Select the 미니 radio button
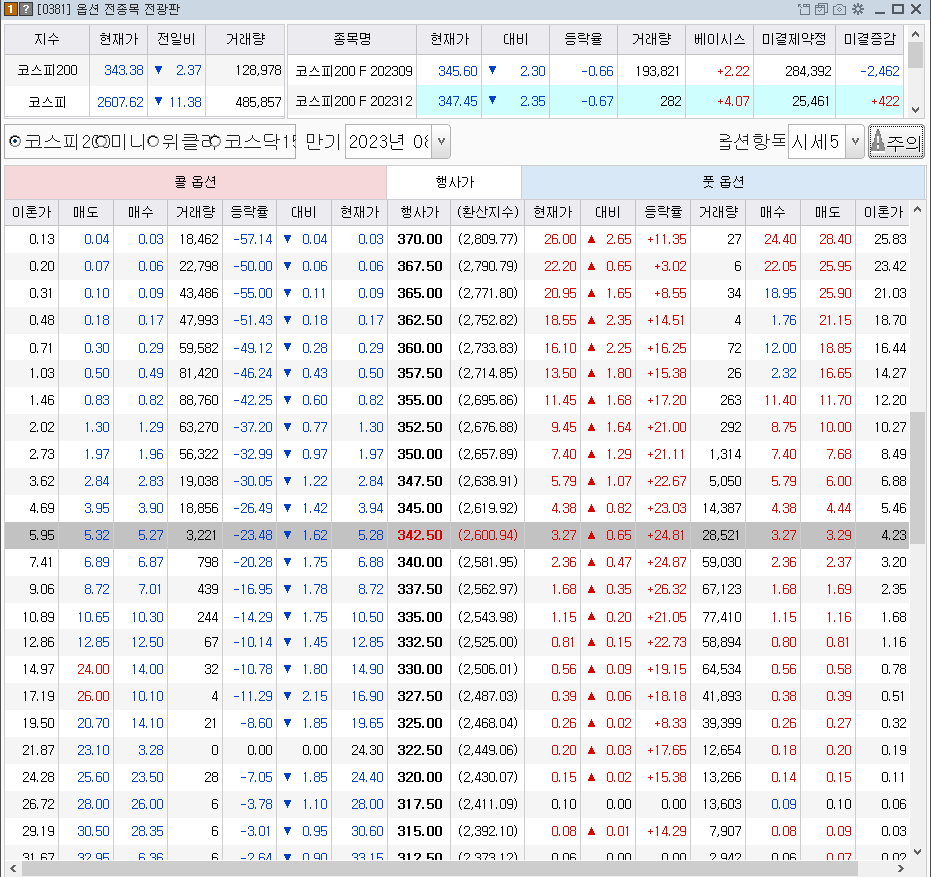931x877 pixels. click(x=103, y=141)
